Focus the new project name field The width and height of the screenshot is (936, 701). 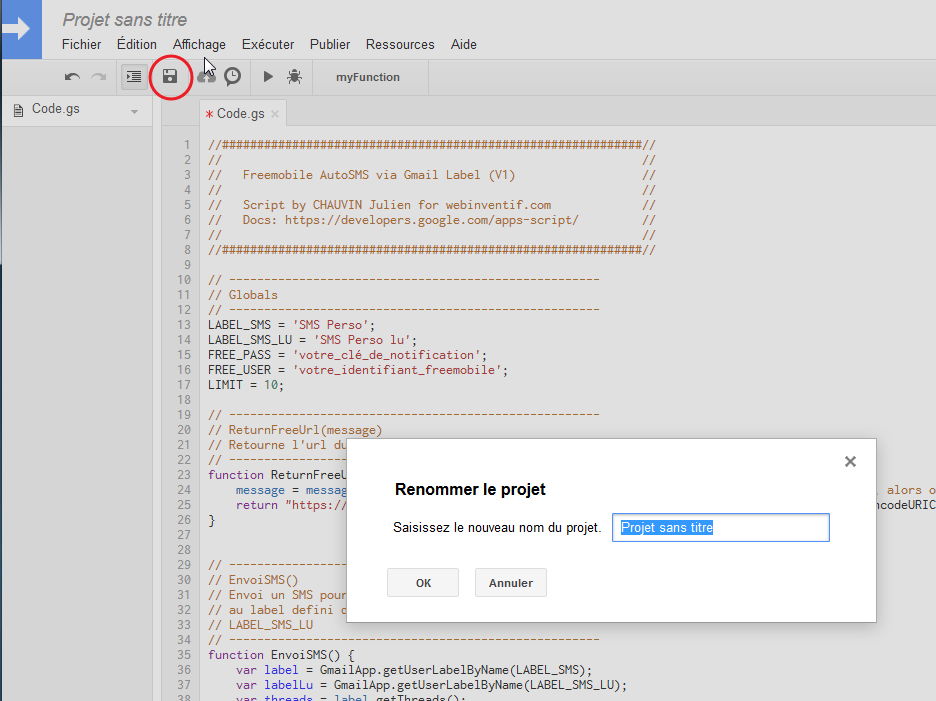point(721,528)
